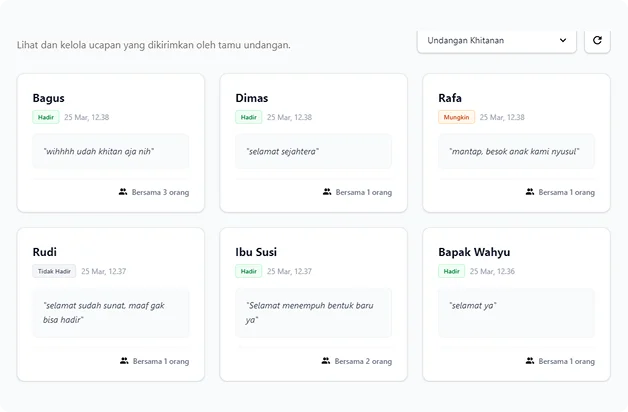The image size is (628, 412).
Task: Click Bapak Wahyu's "selamat ya" message
Action: click(473, 305)
